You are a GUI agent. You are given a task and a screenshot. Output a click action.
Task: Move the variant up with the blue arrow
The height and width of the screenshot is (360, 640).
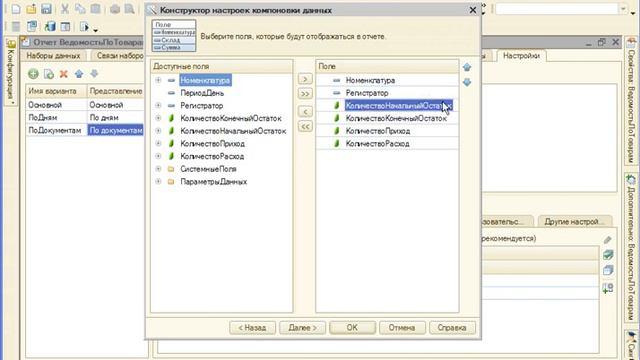click(x=79, y=74)
